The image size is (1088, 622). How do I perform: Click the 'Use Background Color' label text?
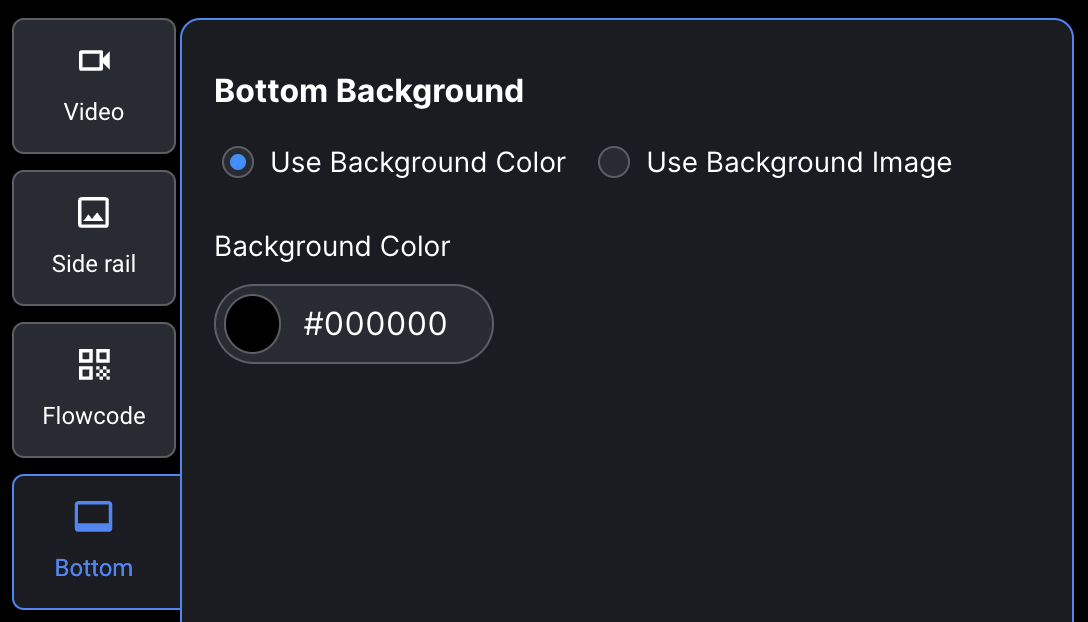418,162
